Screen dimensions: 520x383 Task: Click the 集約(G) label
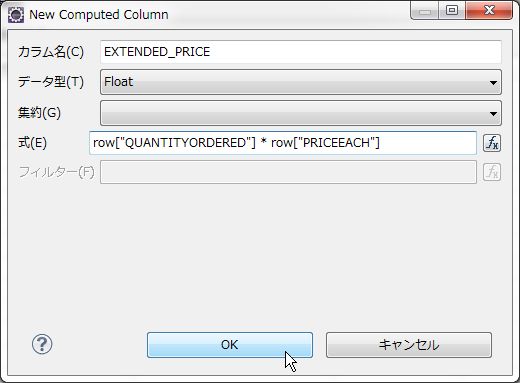click(39, 113)
